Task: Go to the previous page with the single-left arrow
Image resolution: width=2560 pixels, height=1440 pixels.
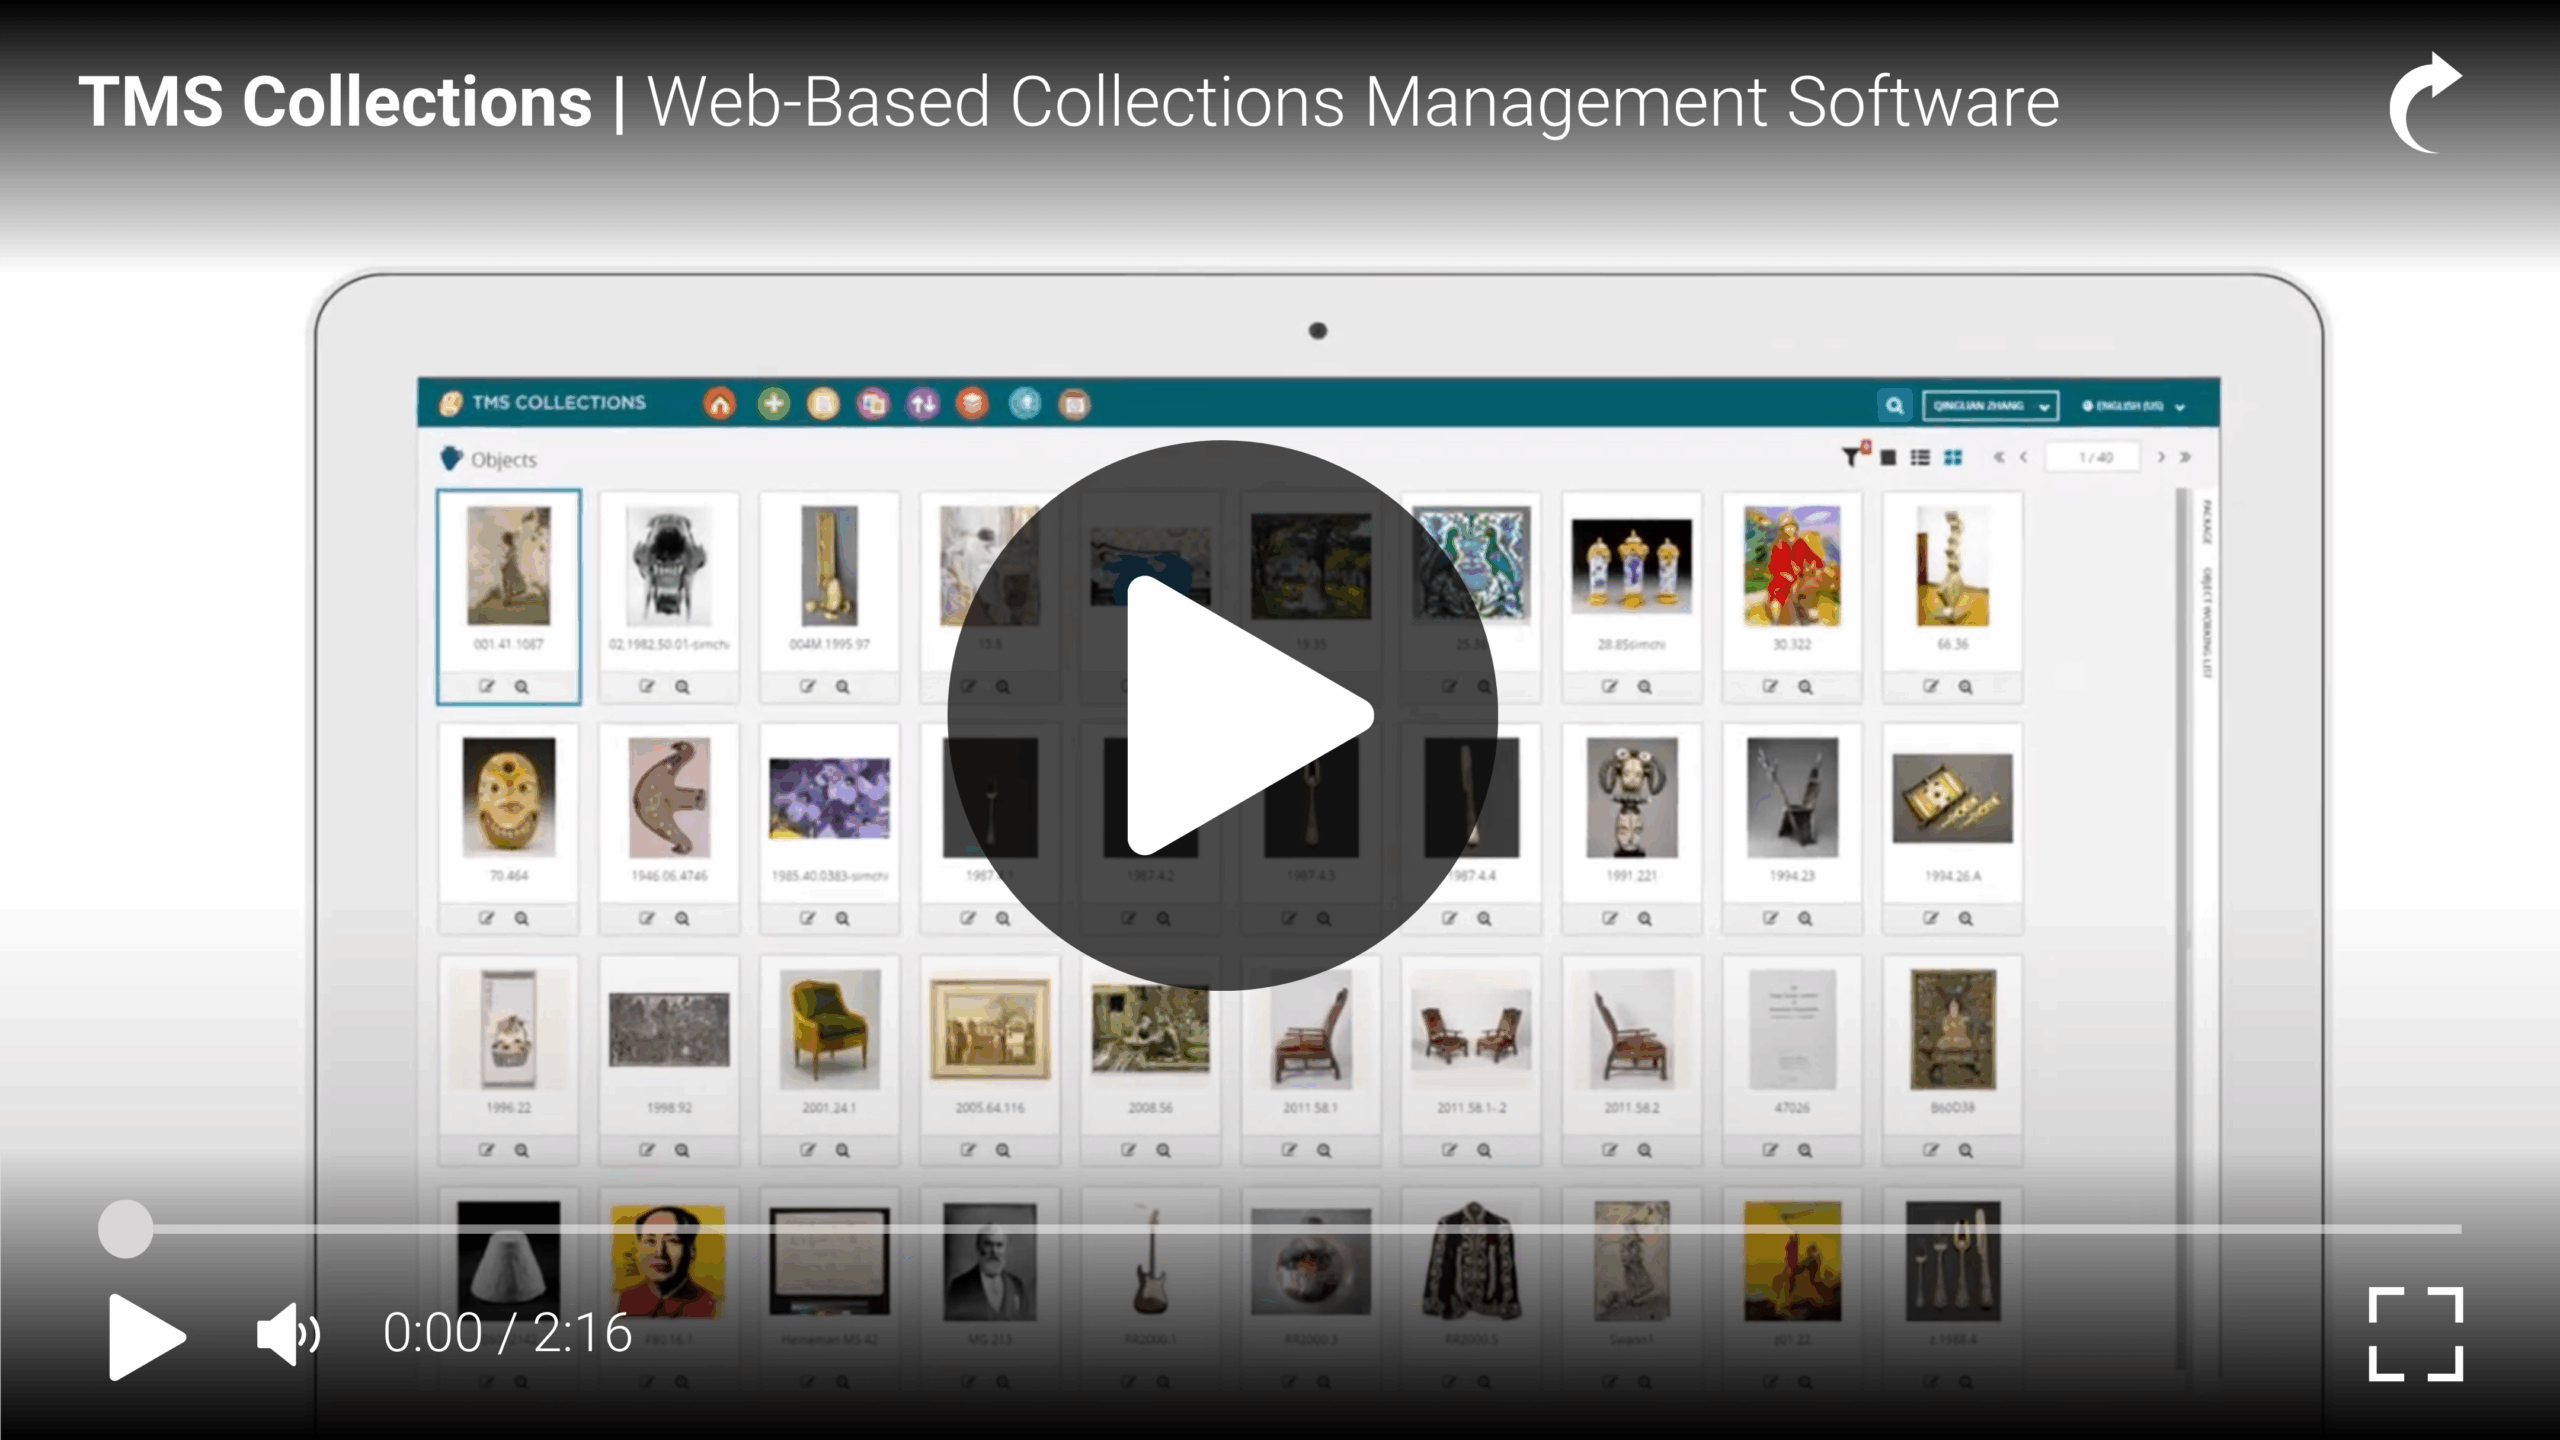Action: (x=2023, y=457)
